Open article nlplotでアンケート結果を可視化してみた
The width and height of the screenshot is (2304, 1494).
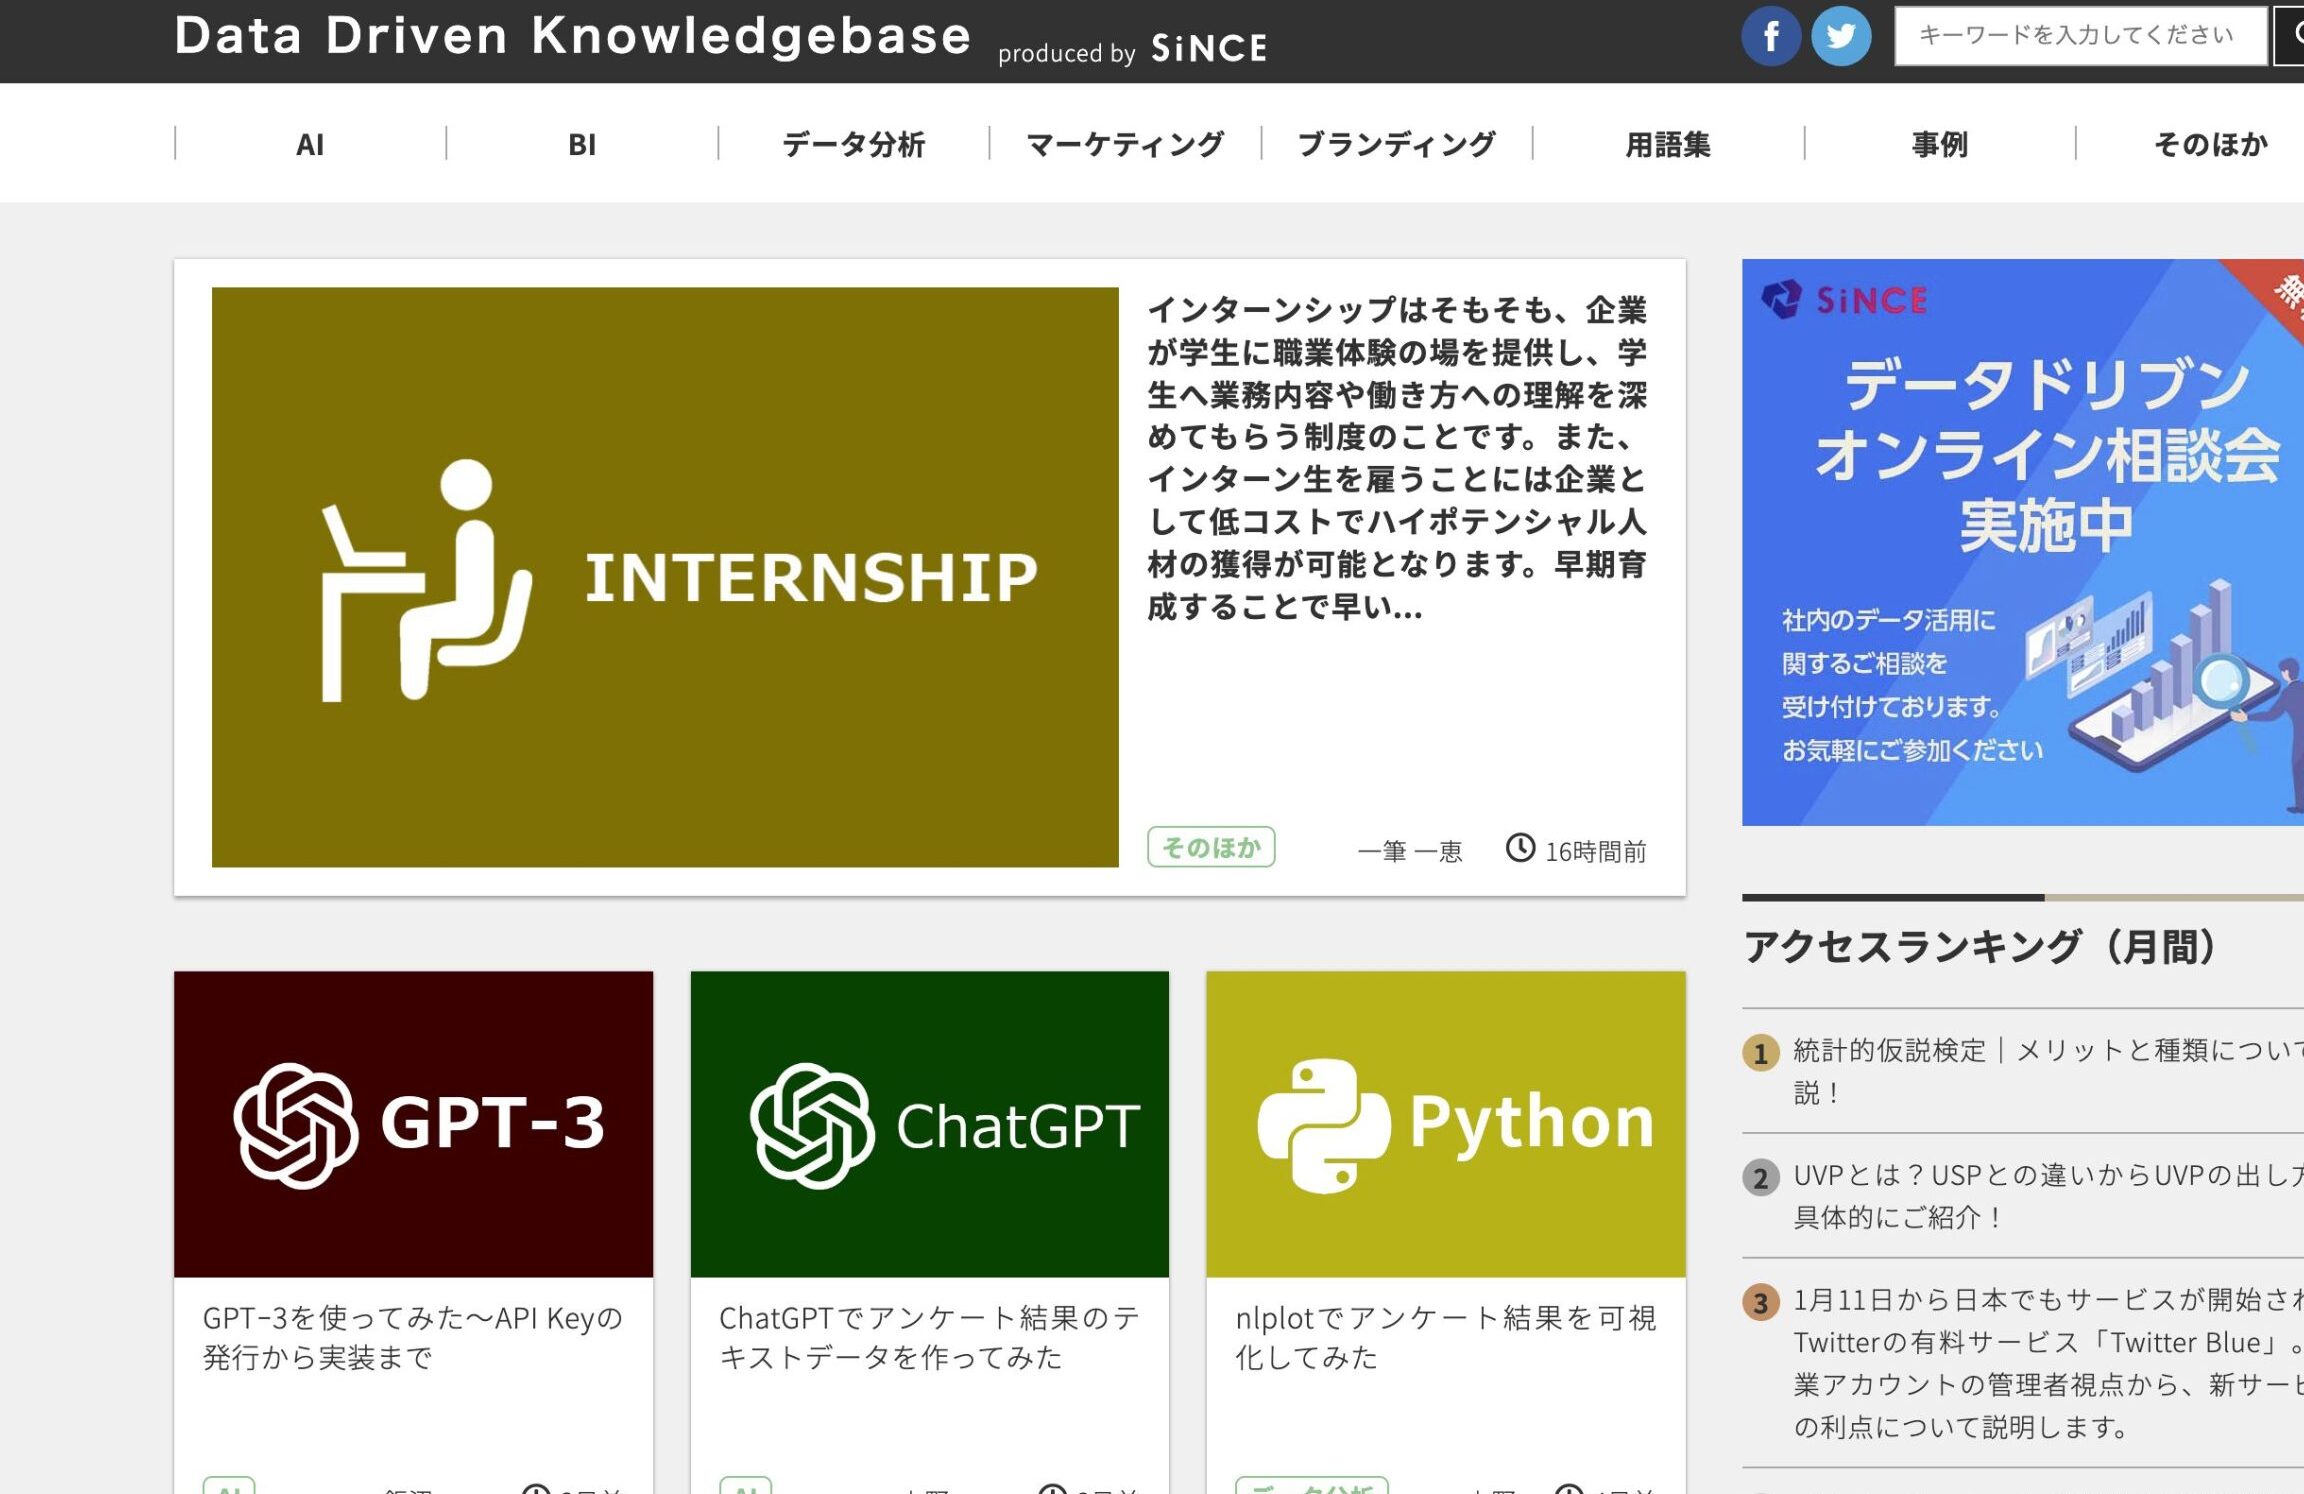click(1446, 1337)
